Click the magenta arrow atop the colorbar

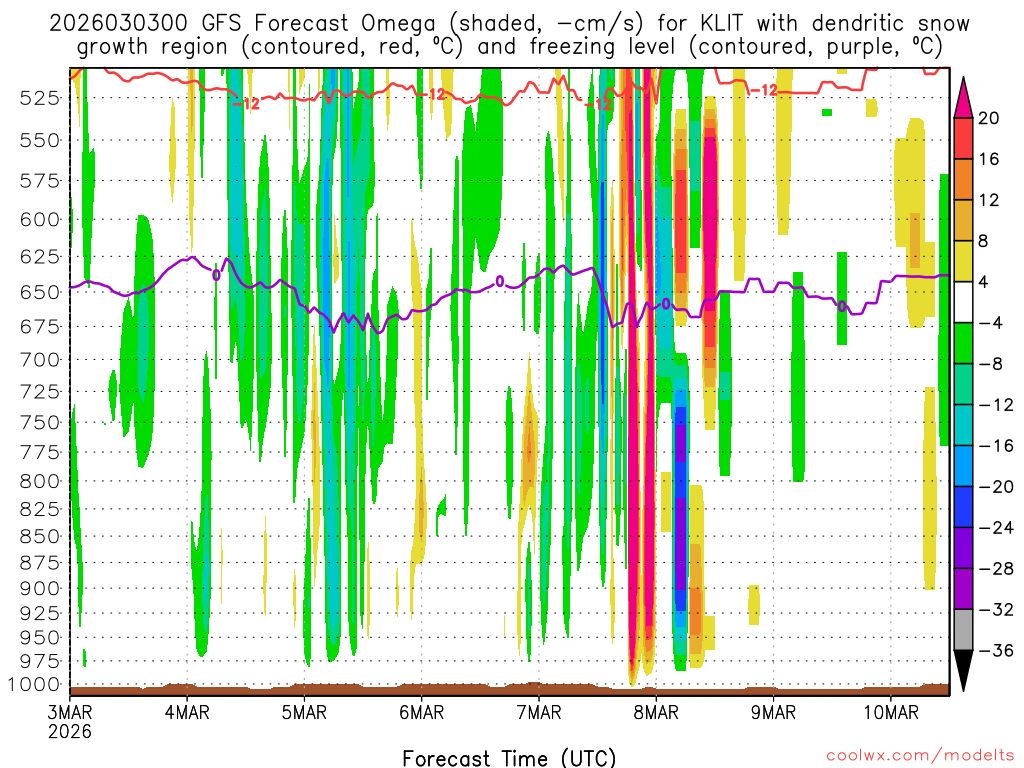(964, 96)
